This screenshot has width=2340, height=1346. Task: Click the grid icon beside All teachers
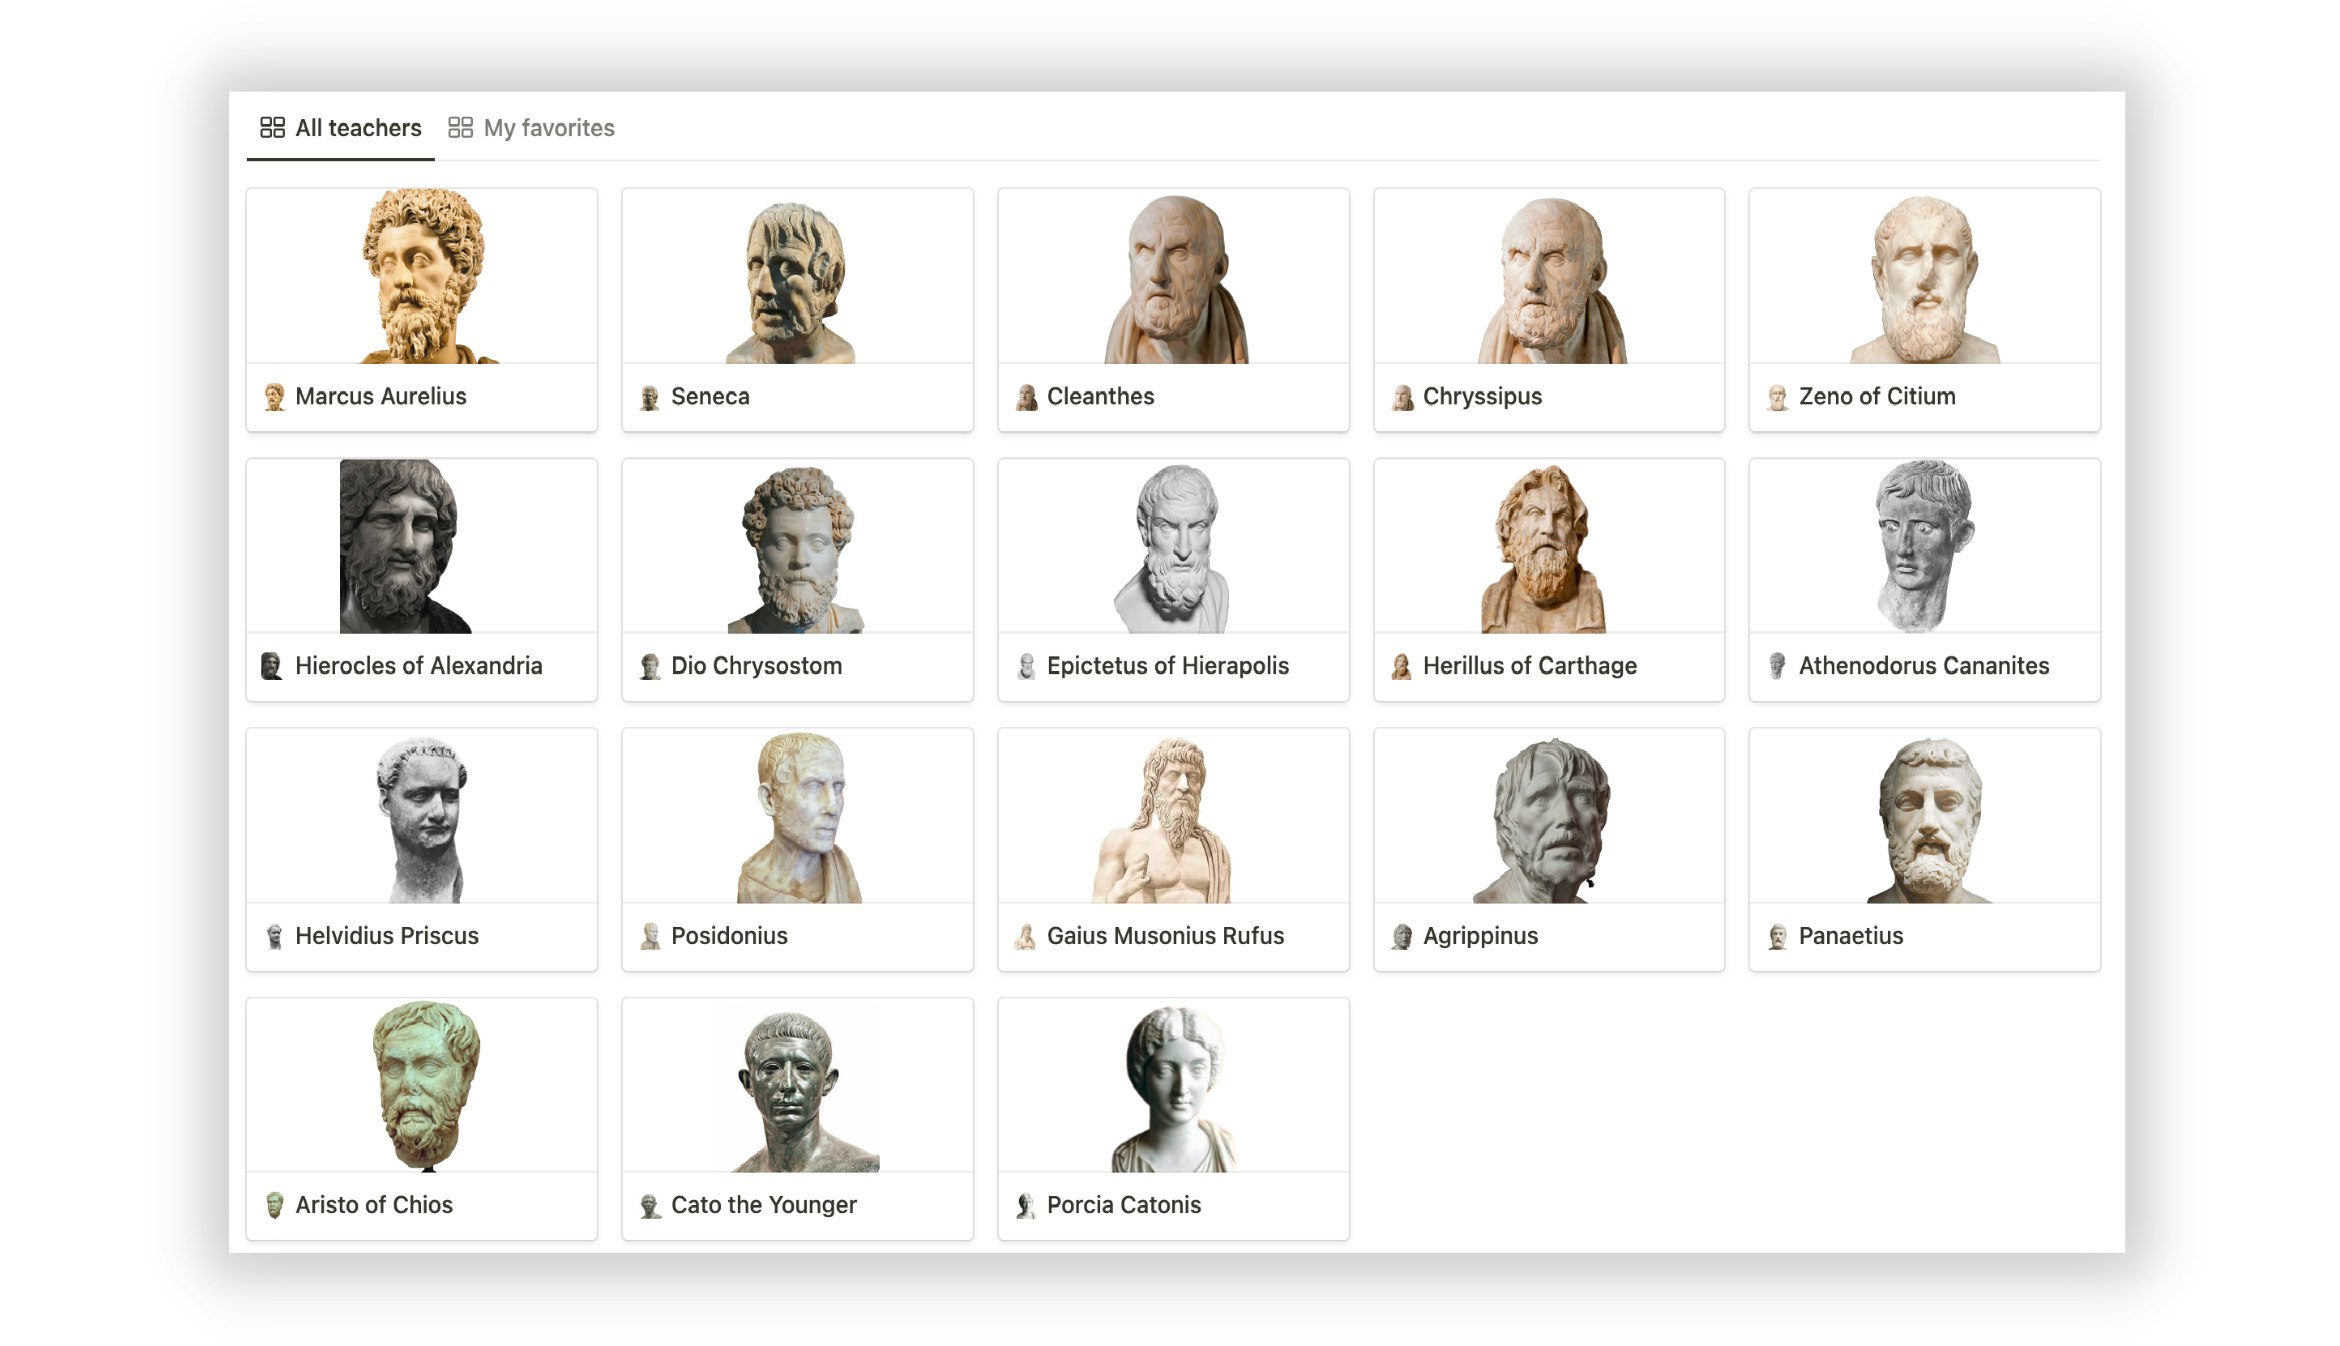coord(270,127)
